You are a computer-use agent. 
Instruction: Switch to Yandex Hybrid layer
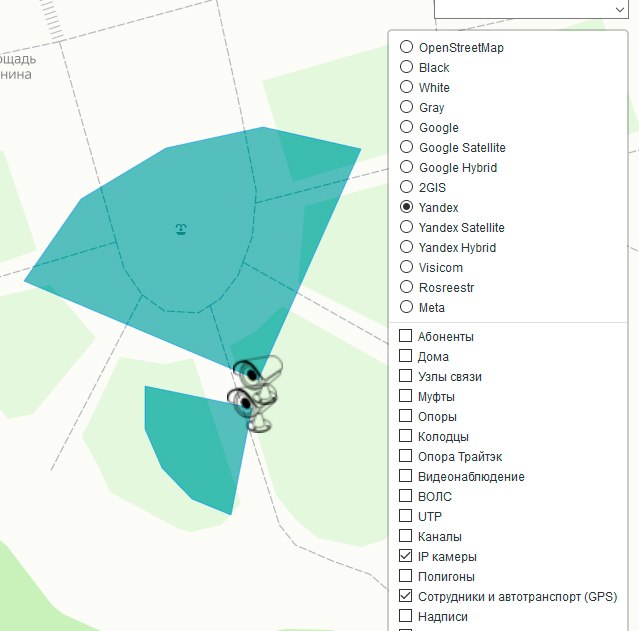click(406, 247)
